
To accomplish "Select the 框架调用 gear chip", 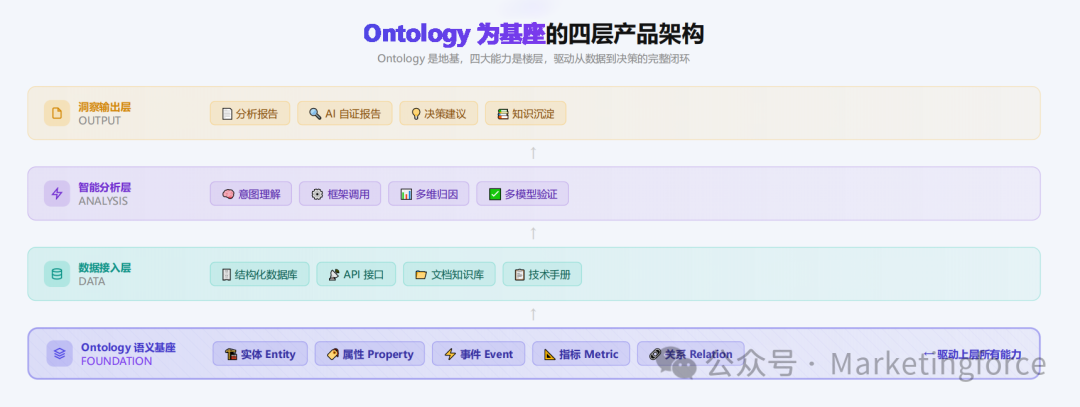I will [340, 194].
